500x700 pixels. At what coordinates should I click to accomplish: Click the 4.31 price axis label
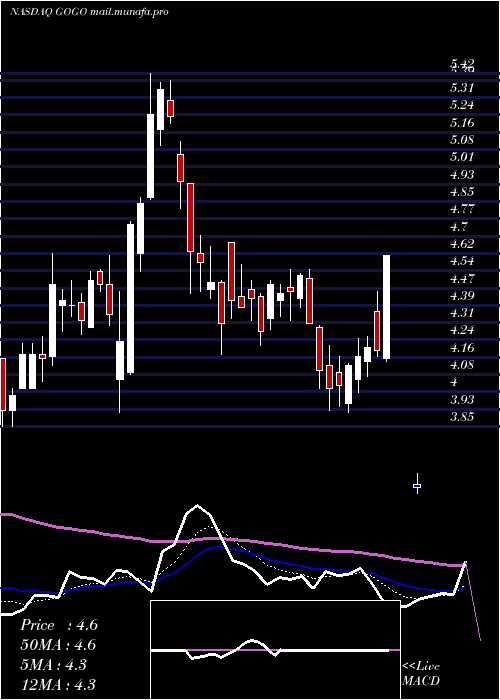[x=462, y=313]
